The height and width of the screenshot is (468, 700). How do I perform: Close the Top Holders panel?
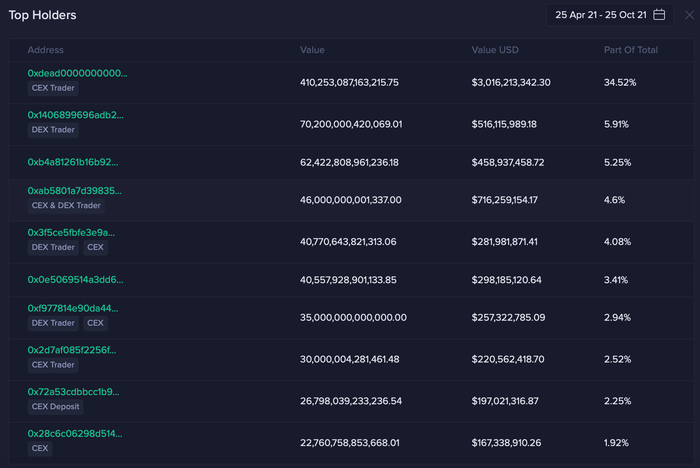(689, 15)
